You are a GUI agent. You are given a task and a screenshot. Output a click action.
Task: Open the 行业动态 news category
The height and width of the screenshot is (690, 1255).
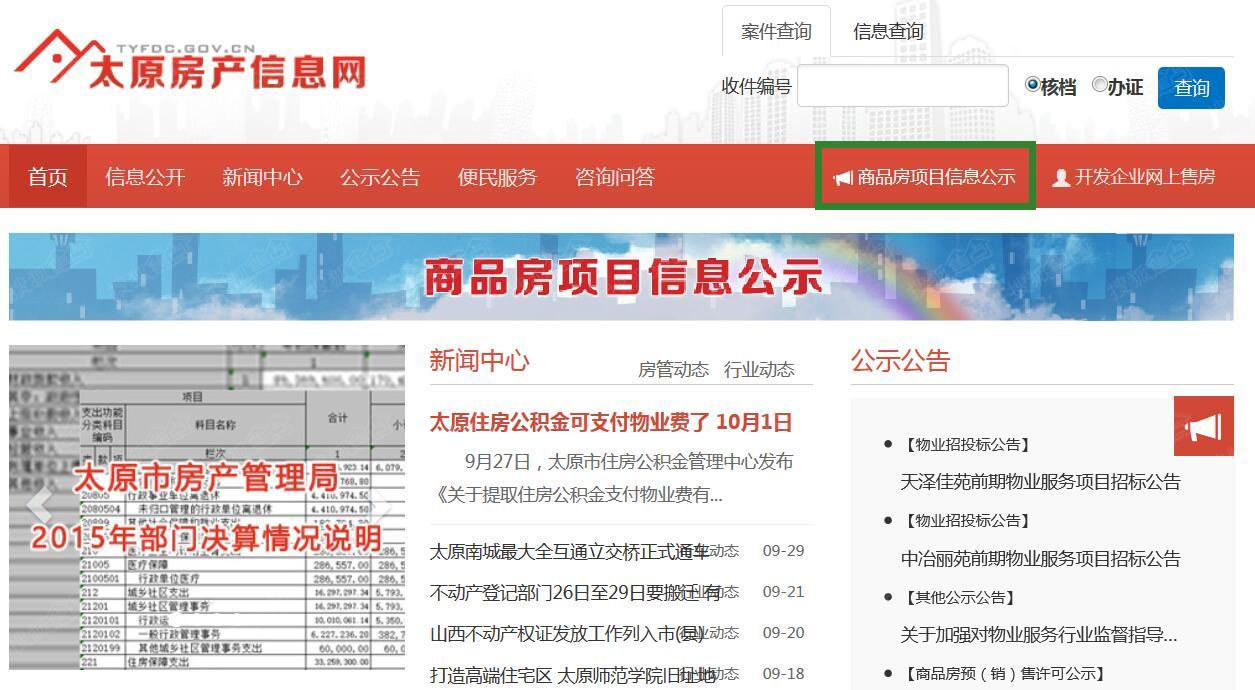(x=759, y=370)
